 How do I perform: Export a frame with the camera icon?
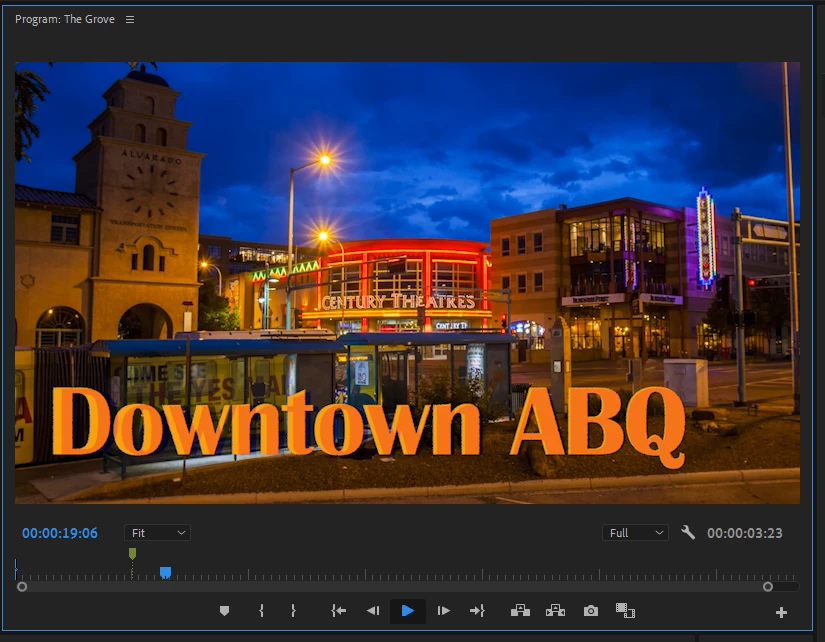point(591,611)
